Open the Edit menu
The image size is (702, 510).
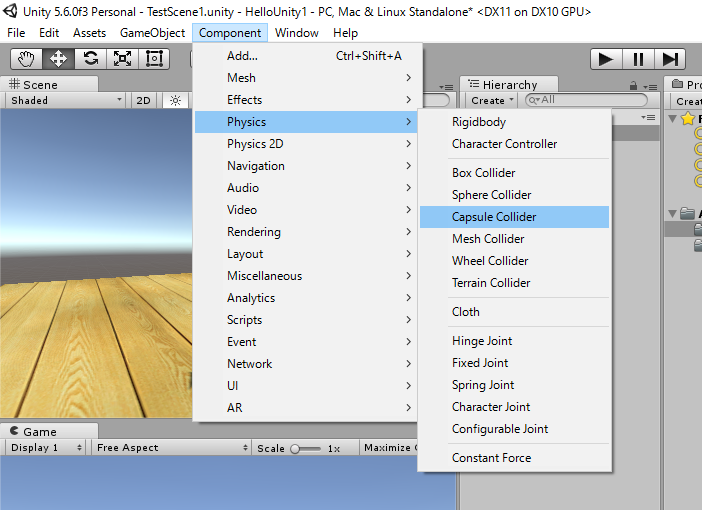tap(49, 33)
